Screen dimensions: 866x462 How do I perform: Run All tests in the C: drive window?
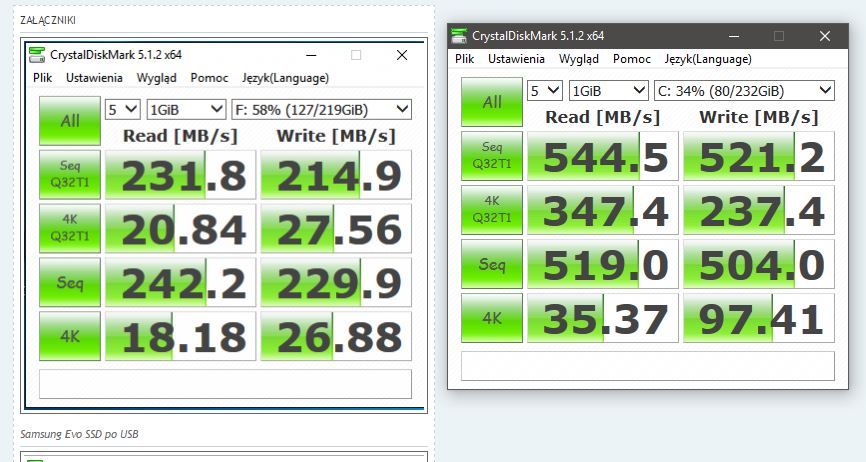coord(492,102)
